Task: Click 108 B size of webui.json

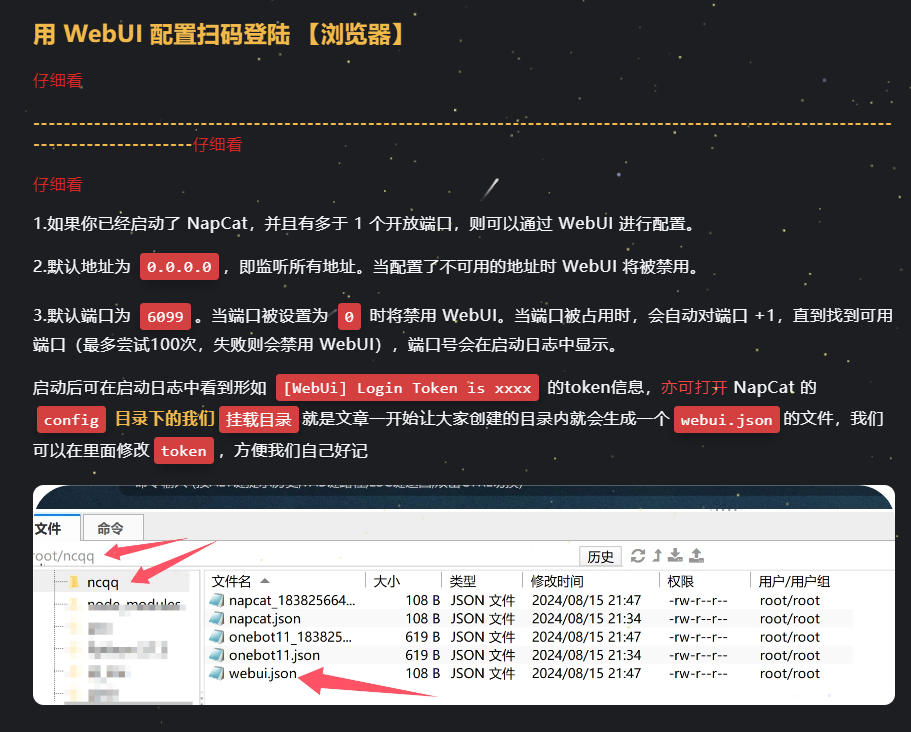Action: 422,673
